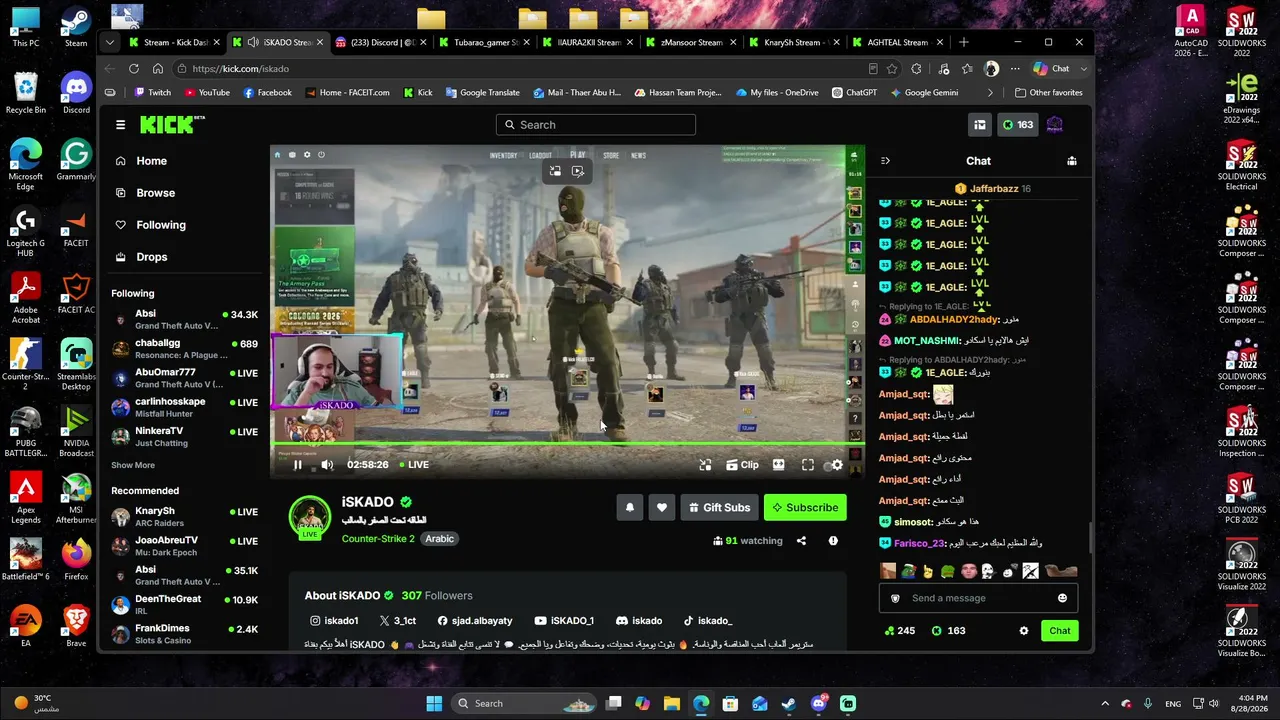1280x720 pixels.
Task: Open DeenTheGreat recommended channel
Action: [x=186, y=604]
